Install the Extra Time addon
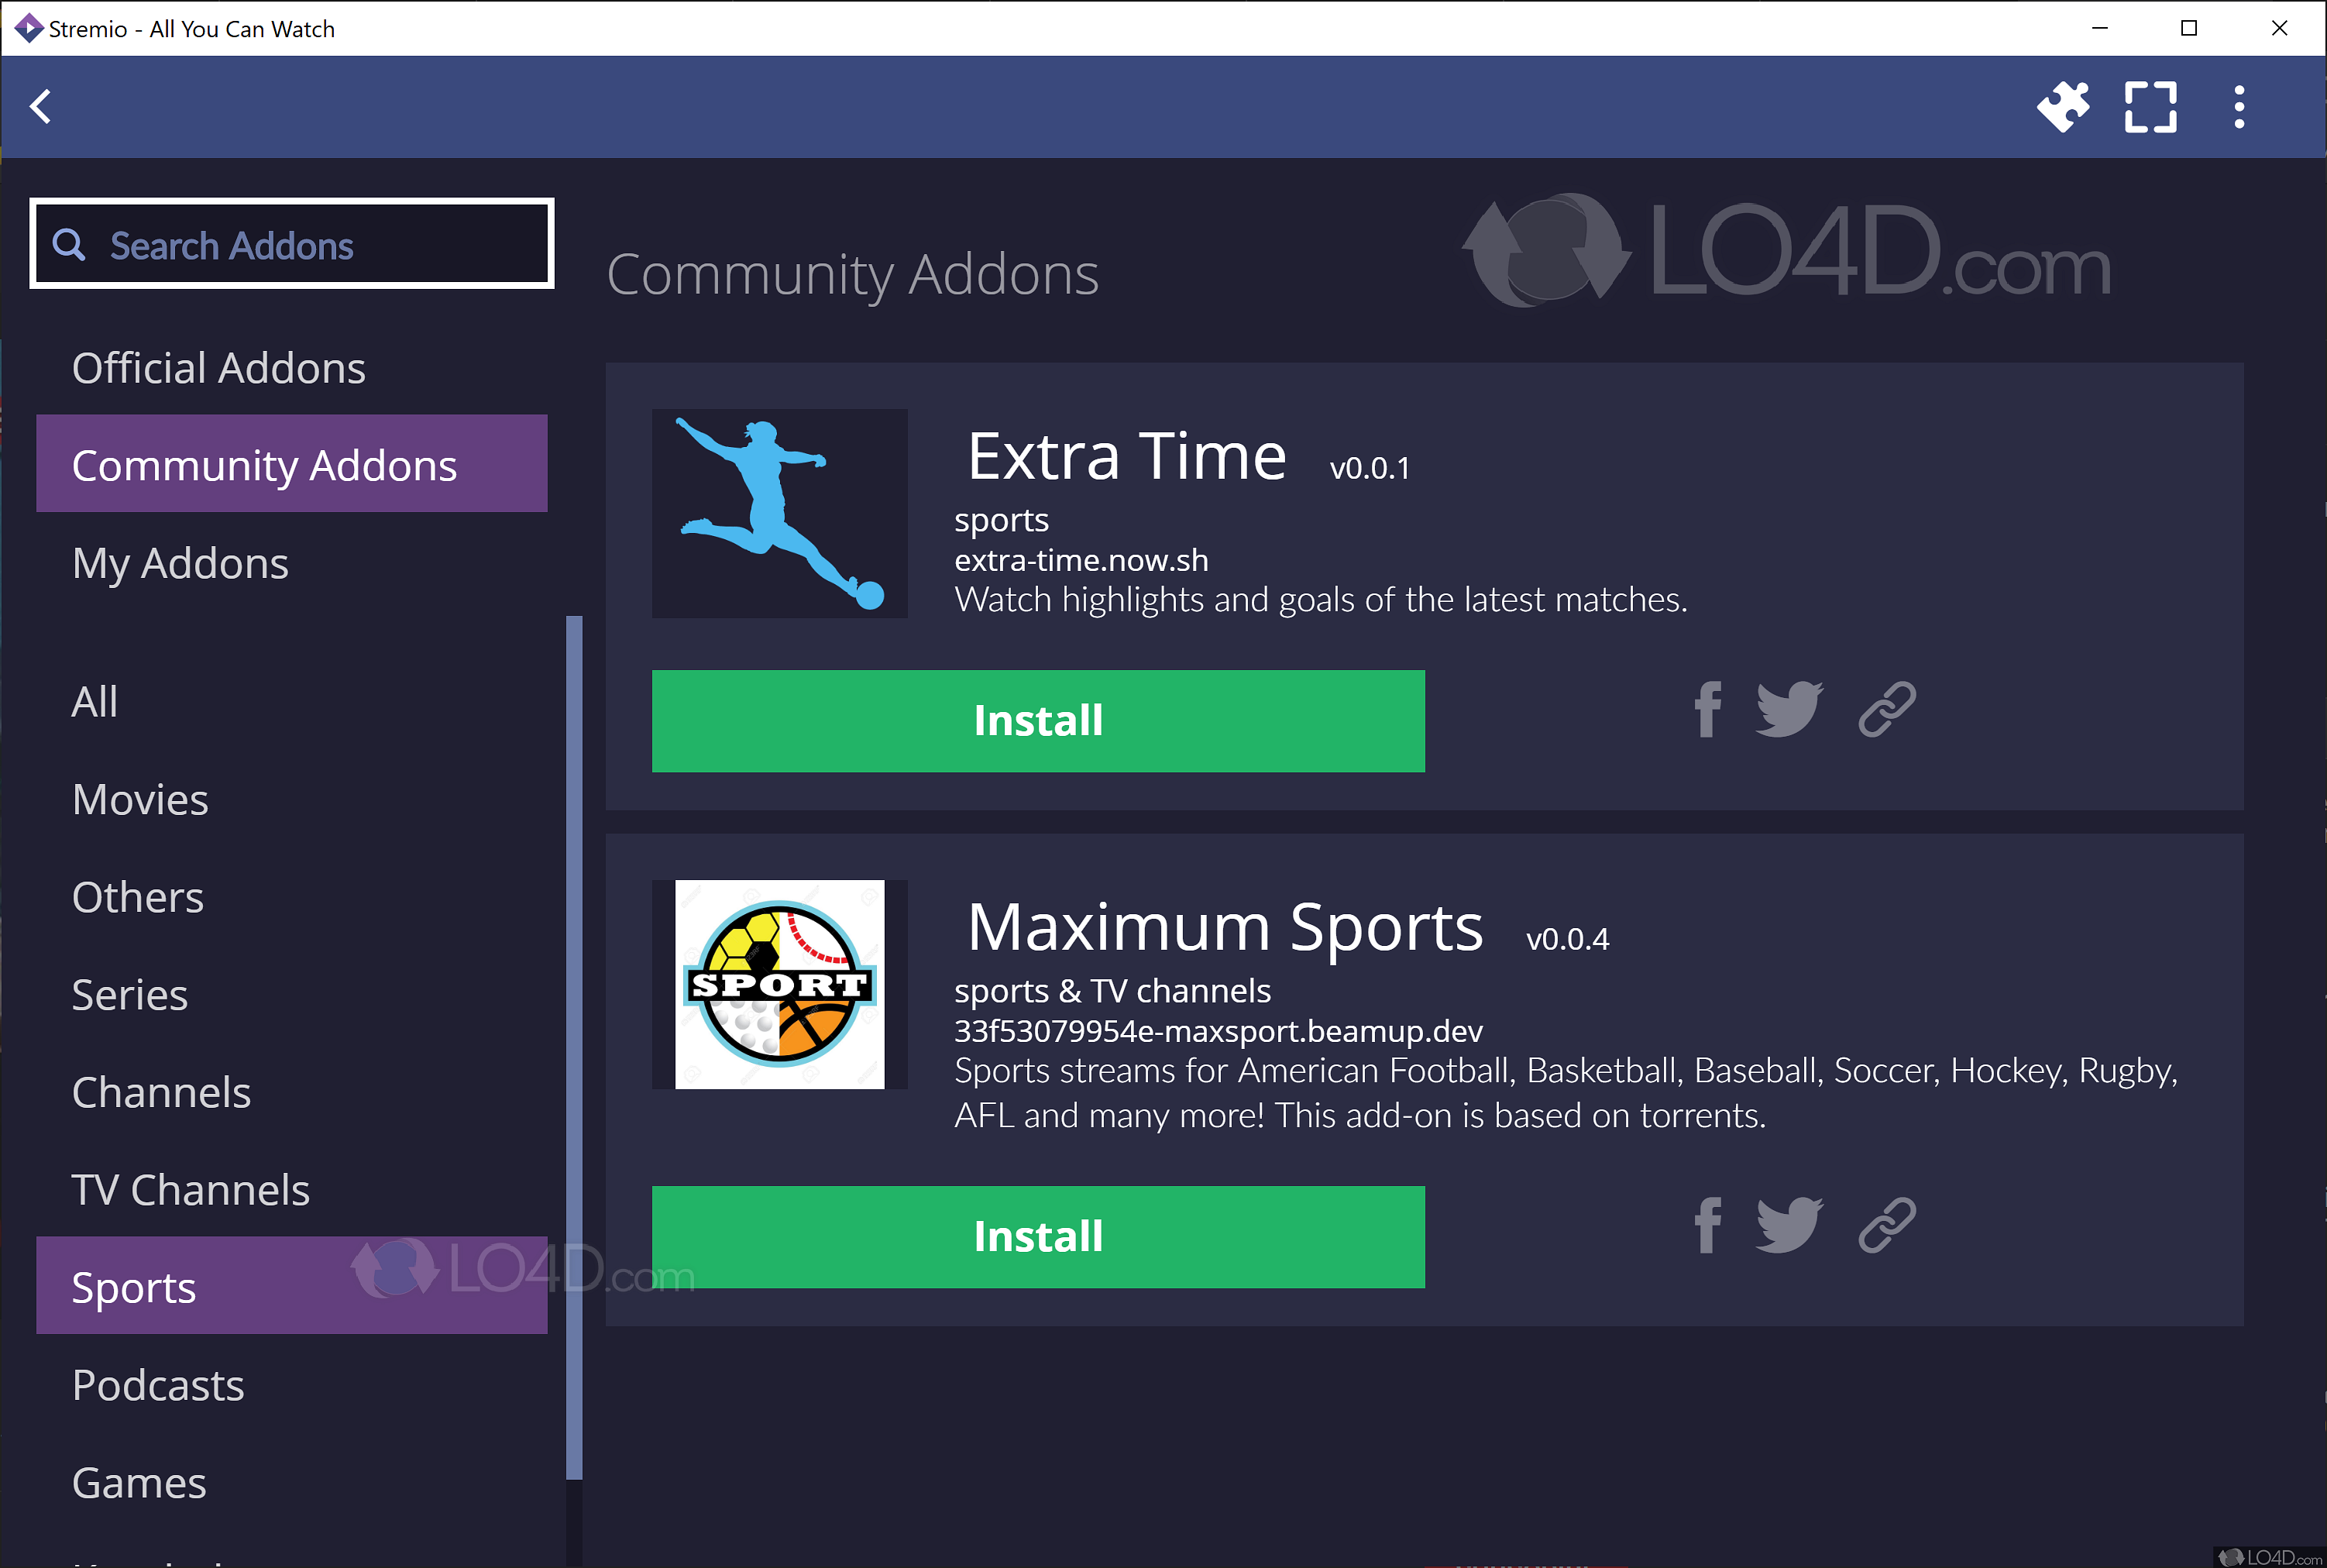The height and width of the screenshot is (1568, 2327). tap(1037, 721)
